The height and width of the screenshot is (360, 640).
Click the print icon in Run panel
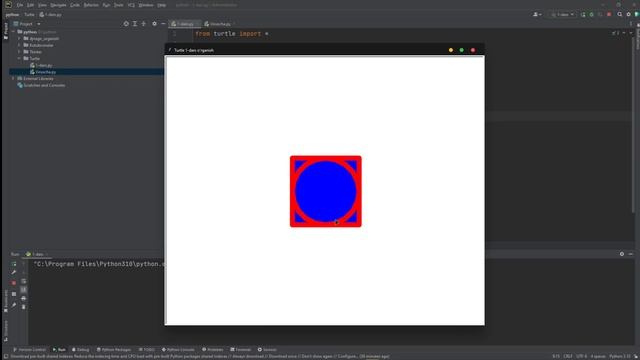[24, 298]
